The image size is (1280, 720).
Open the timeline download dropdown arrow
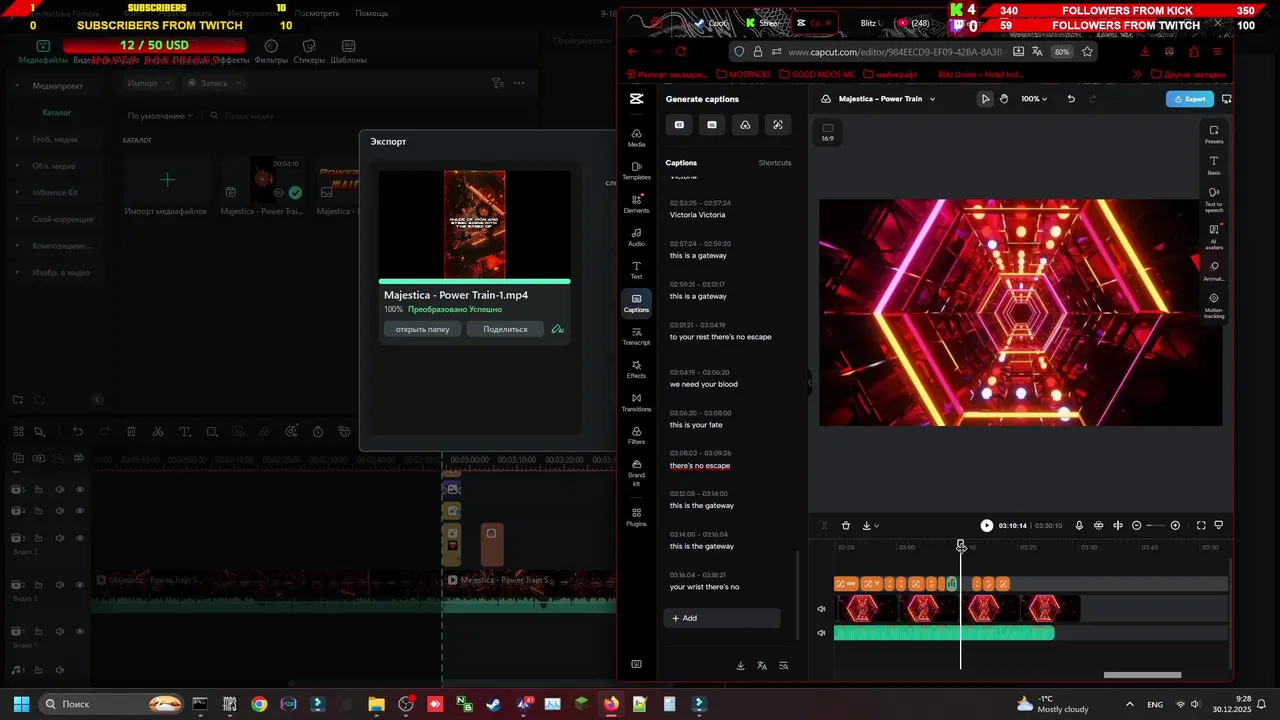[x=876, y=526]
